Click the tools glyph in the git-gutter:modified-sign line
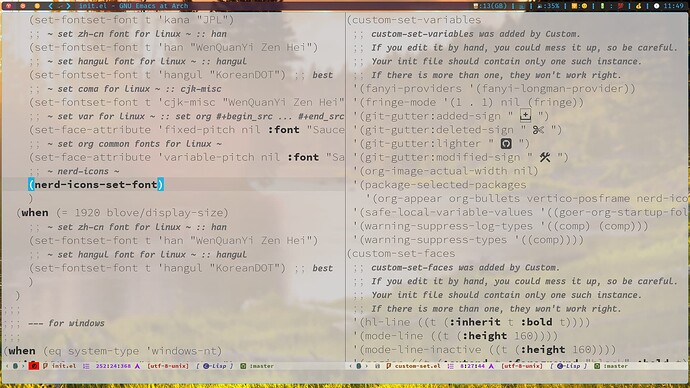This screenshot has width=690, height=388. tap(545, 157)
